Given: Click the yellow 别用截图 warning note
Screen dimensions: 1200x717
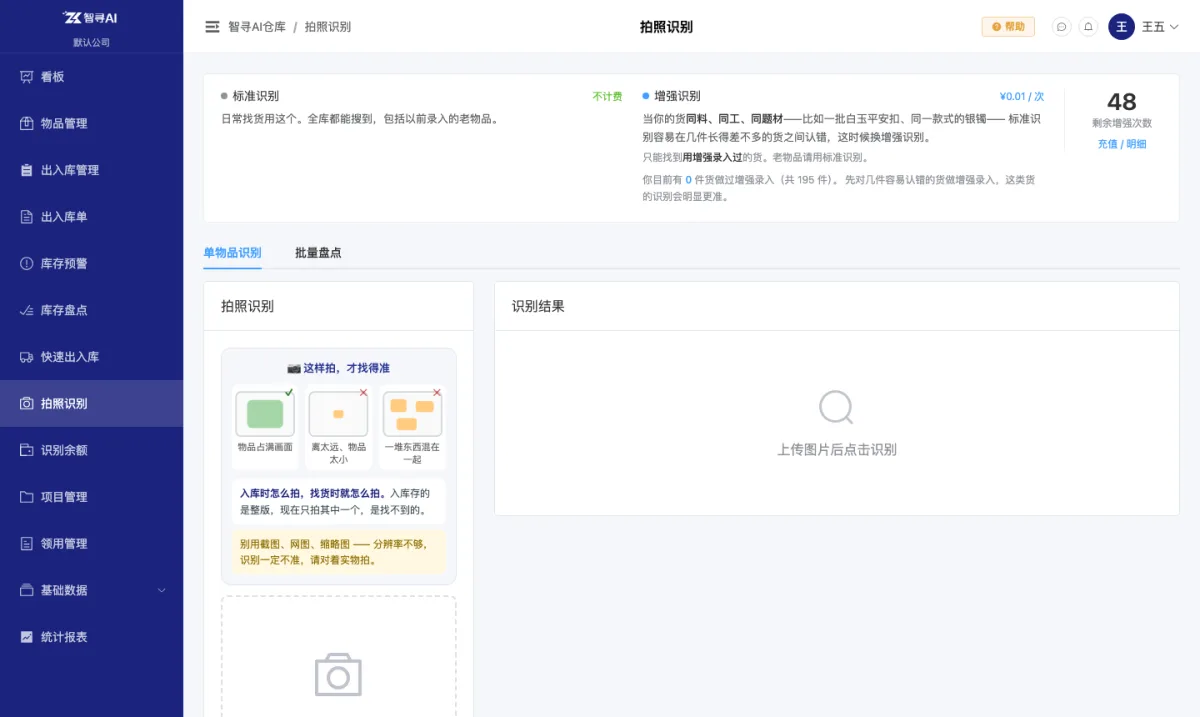Looking at the screenshot, I should tap(338, 552).
